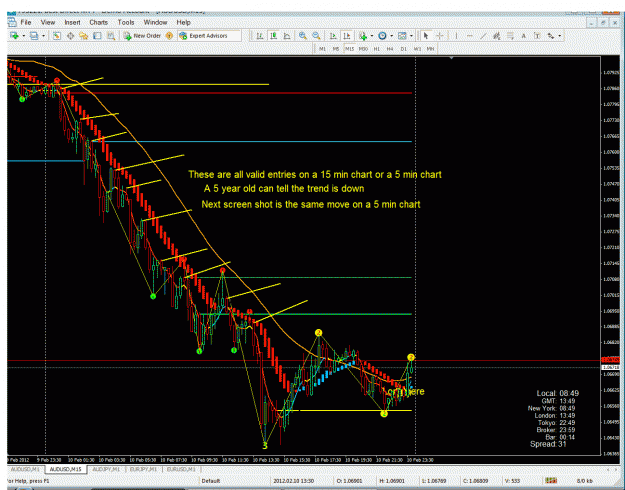Open the New Chart icon
Image resolution: width=625 pixels, height=490 pixels.
pos(15,36)
